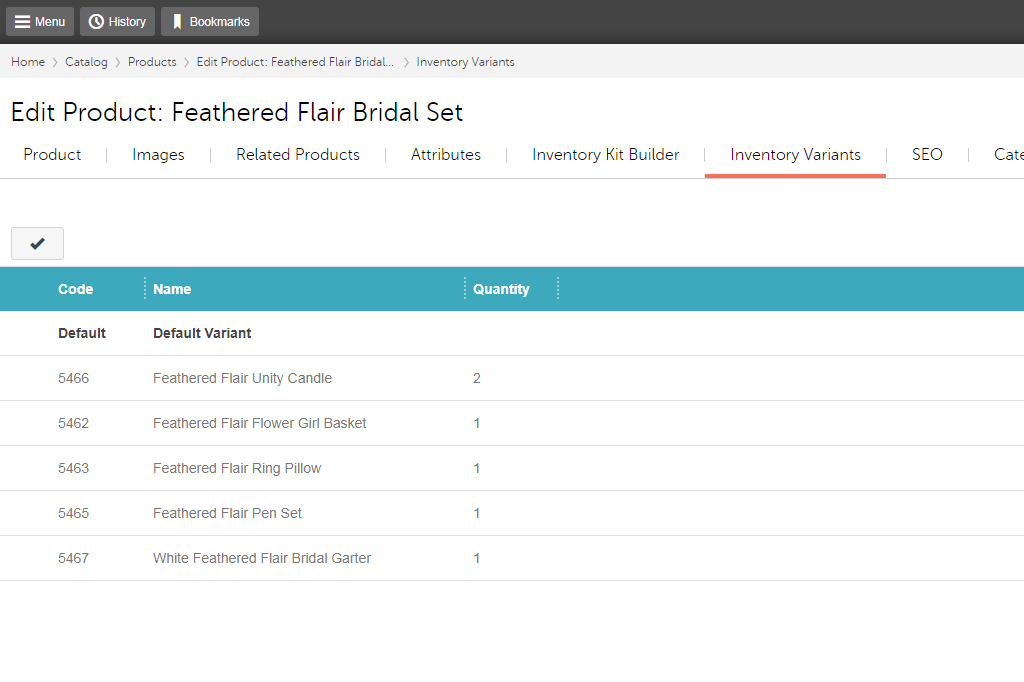
Task: Select the SEO tab
Action: (x=927, y=155)
